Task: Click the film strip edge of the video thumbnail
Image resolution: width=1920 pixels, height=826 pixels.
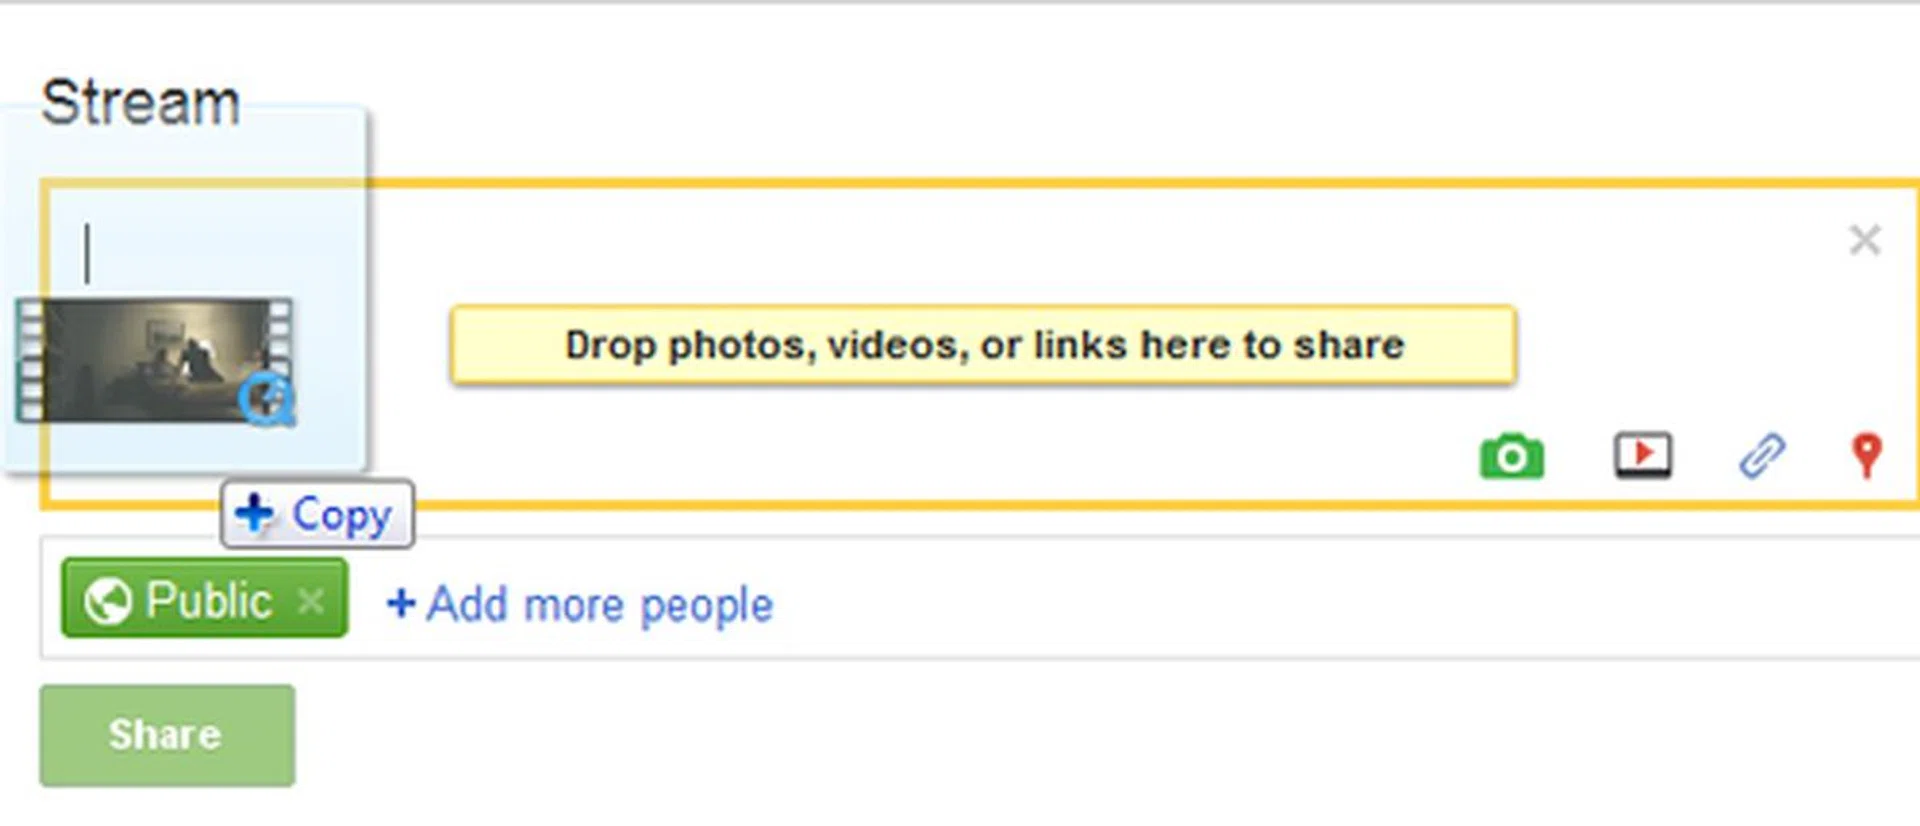Action: (x=29, y=360)
